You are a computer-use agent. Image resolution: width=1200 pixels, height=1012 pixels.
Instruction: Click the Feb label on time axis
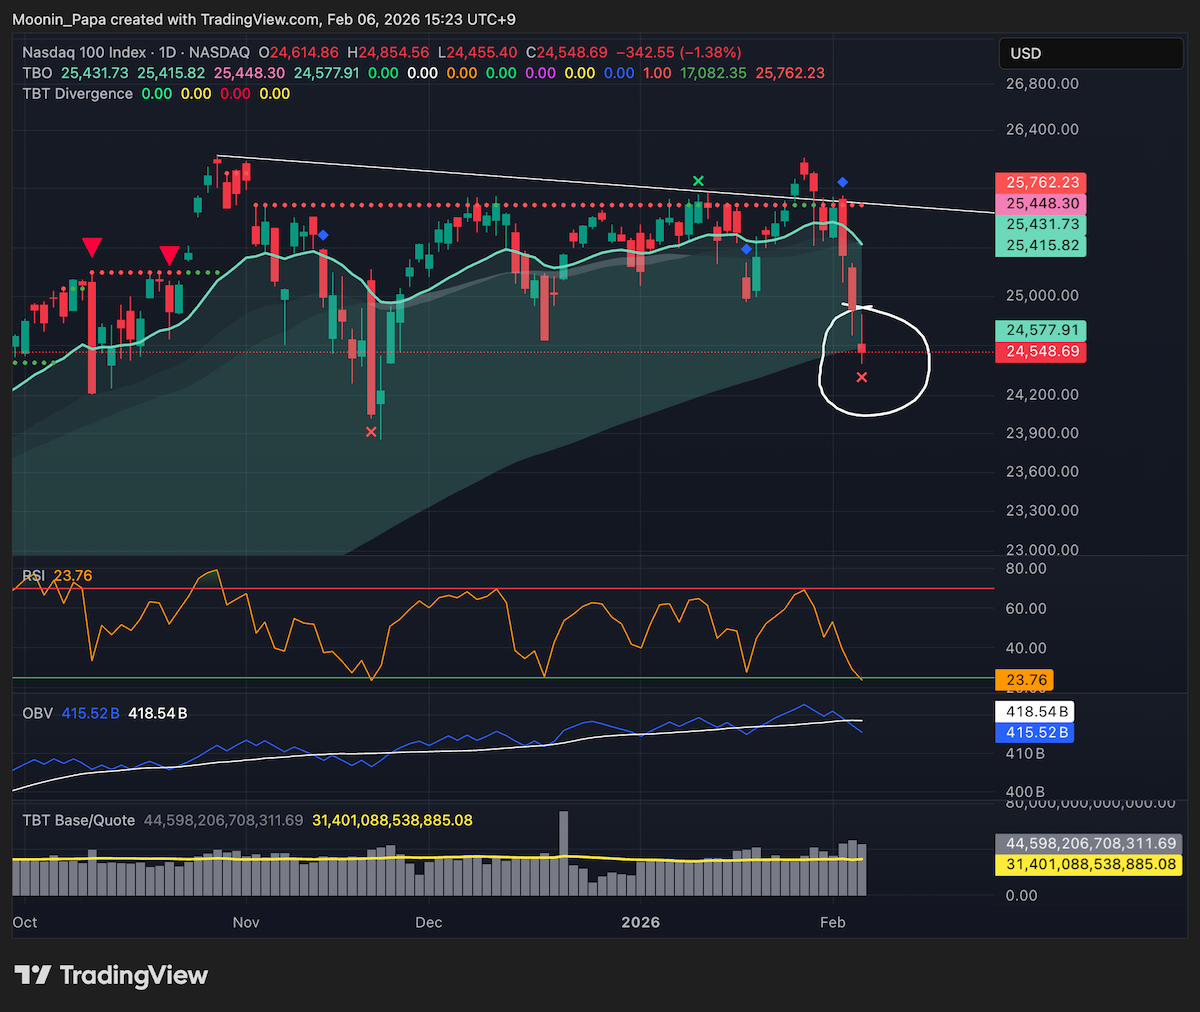coord(833,922)
